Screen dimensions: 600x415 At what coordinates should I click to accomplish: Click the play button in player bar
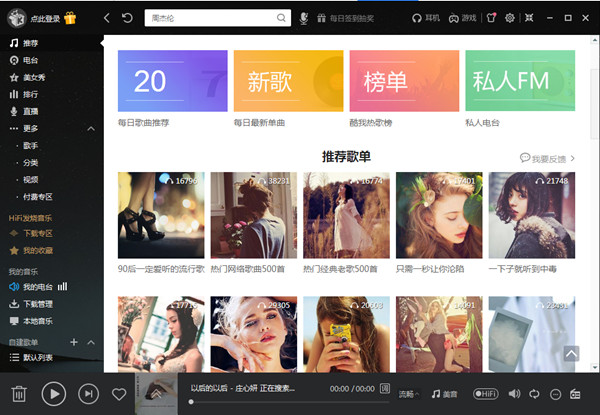pyautogui.click(x=54, y=394)
